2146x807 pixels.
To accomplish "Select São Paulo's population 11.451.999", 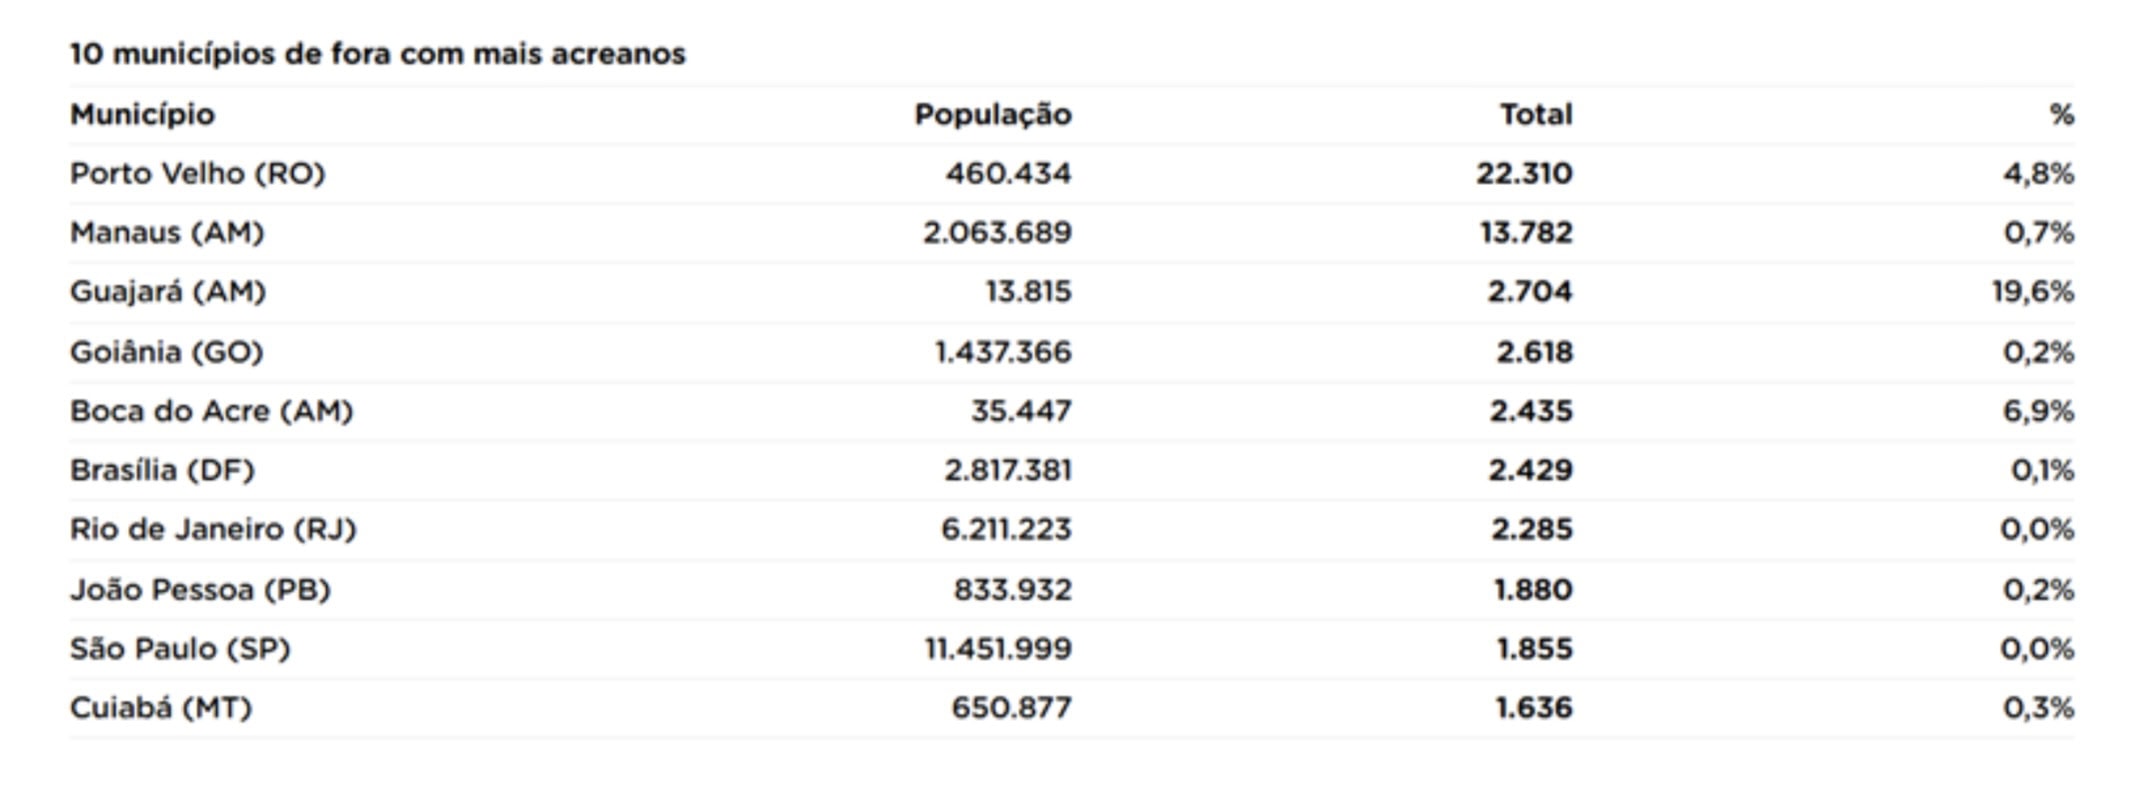I will coord(997,649).
